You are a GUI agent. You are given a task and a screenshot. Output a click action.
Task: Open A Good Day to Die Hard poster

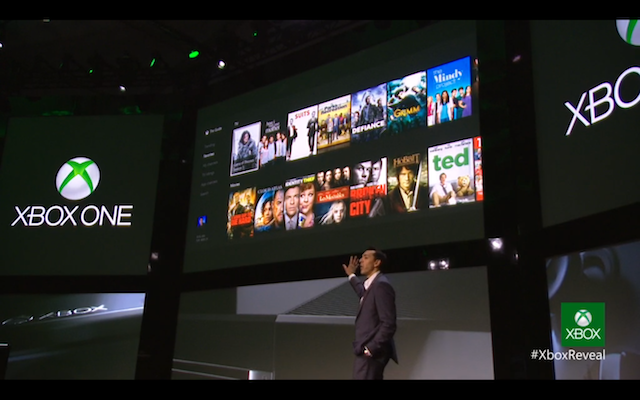click(x=241, y=213)
